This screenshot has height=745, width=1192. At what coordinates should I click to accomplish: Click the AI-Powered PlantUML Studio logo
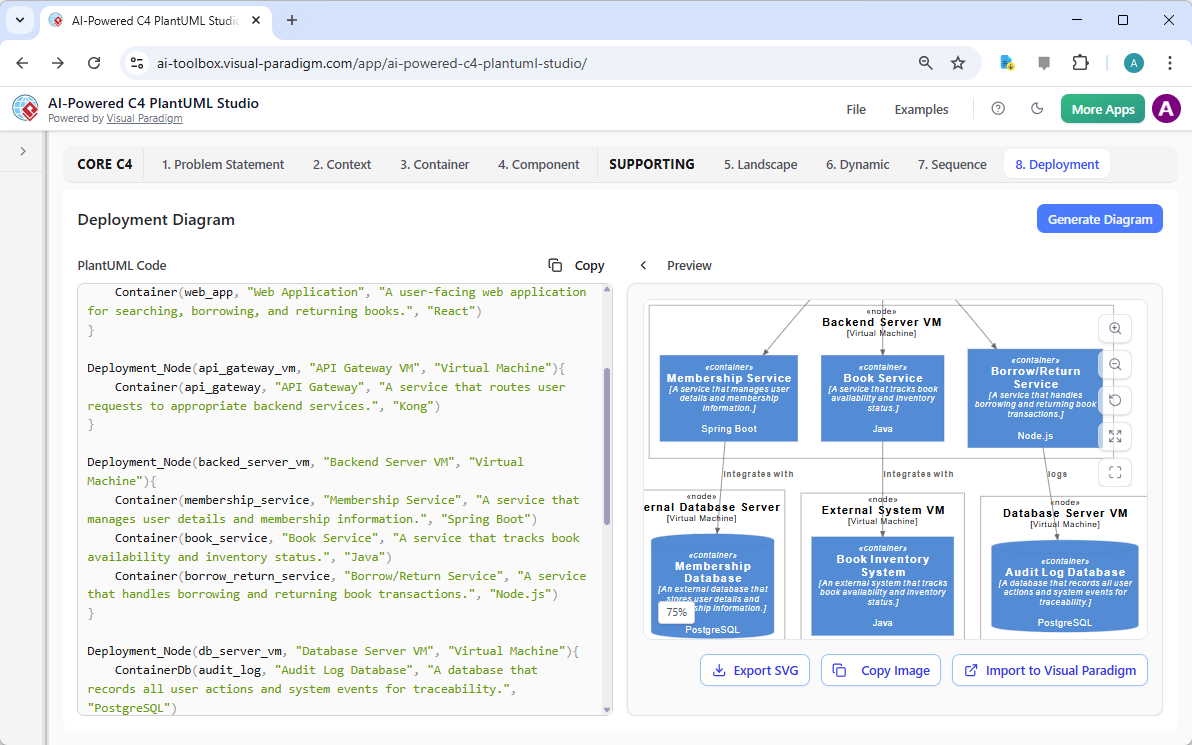point(24,108)
